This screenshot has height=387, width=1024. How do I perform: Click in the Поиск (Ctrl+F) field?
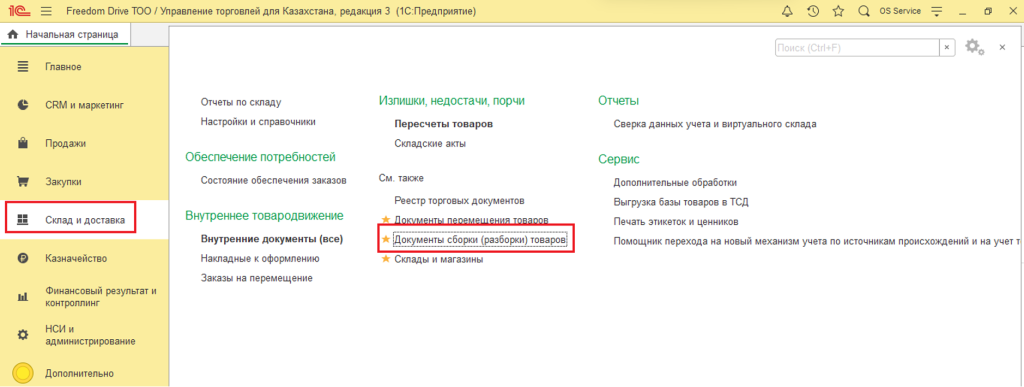pos(857,48)
